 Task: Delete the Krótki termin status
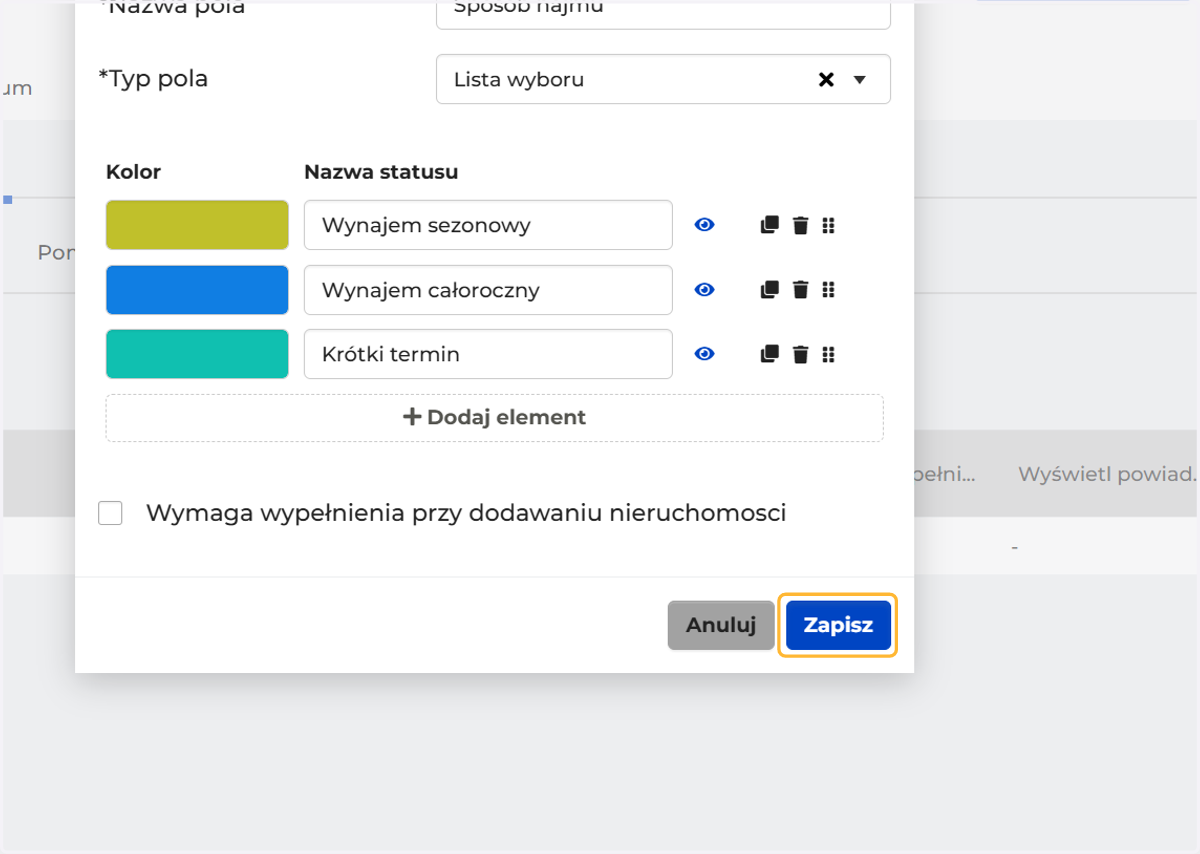coord(800,354)
